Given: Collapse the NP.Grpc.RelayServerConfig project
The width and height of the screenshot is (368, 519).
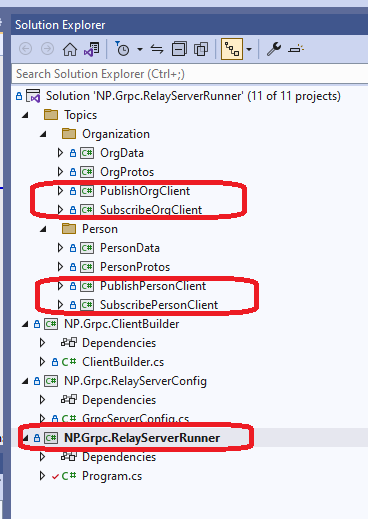Looking at the screenshot, I should pos(25,381).
